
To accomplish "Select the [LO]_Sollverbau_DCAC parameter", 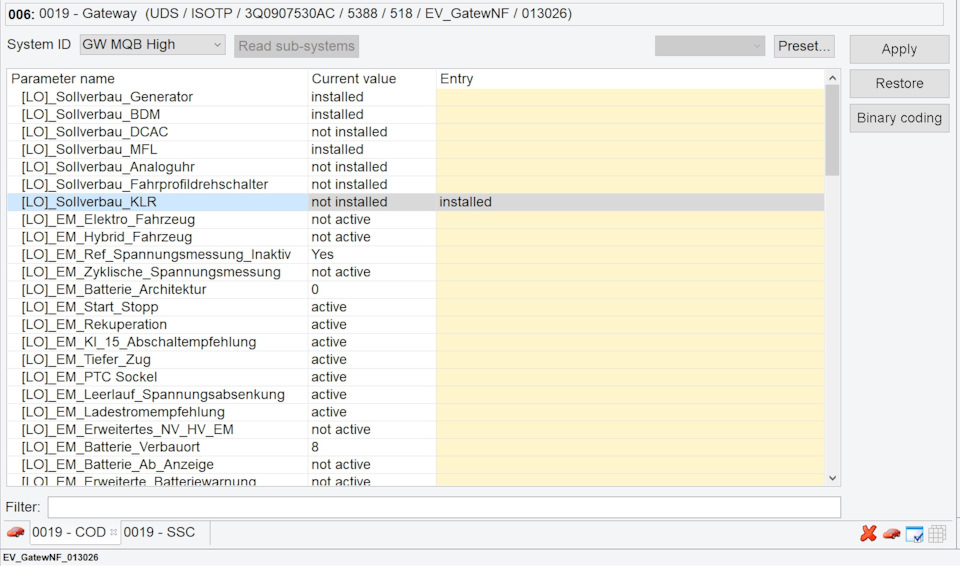I will 95,132.
